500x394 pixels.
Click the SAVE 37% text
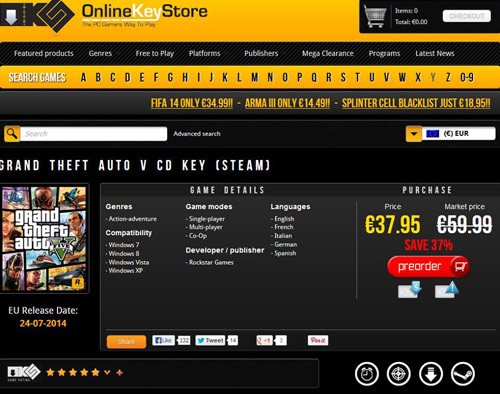click(428, 245)
